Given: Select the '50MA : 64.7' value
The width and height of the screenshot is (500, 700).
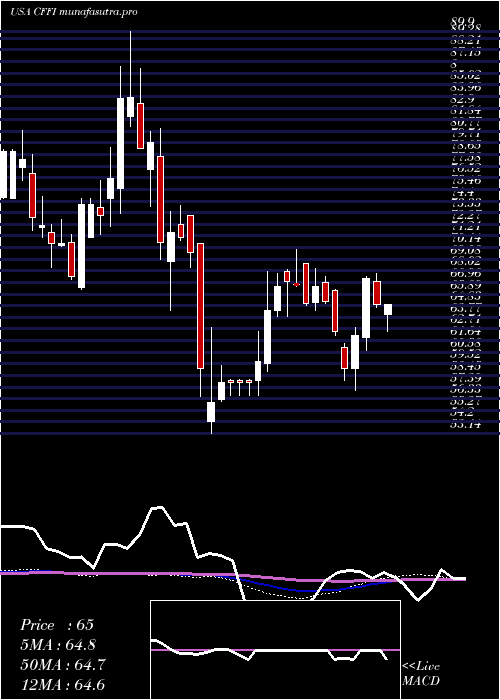Looking at the screenshot, I should click(x=63, y=665).
